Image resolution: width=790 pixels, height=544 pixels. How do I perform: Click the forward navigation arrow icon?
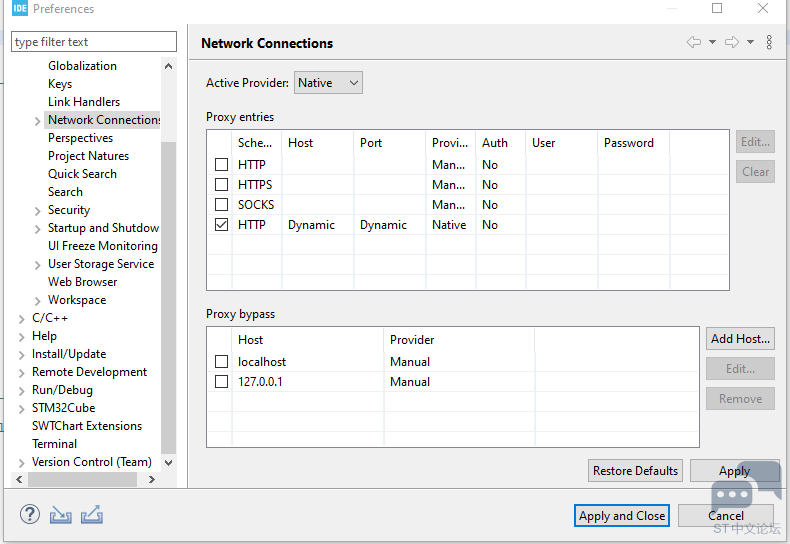(x=731, y=42)
